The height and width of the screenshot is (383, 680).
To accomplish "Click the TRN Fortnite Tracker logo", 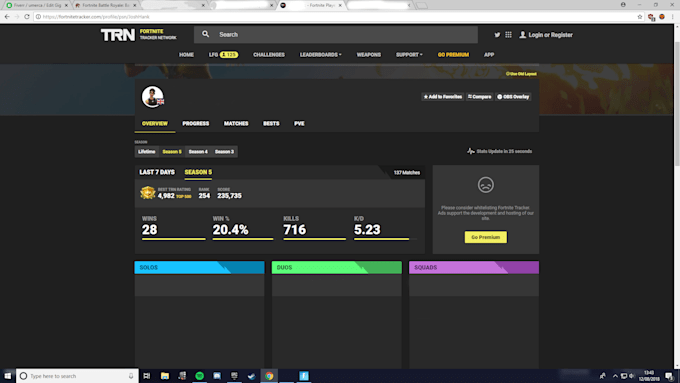I will (139, 35).
